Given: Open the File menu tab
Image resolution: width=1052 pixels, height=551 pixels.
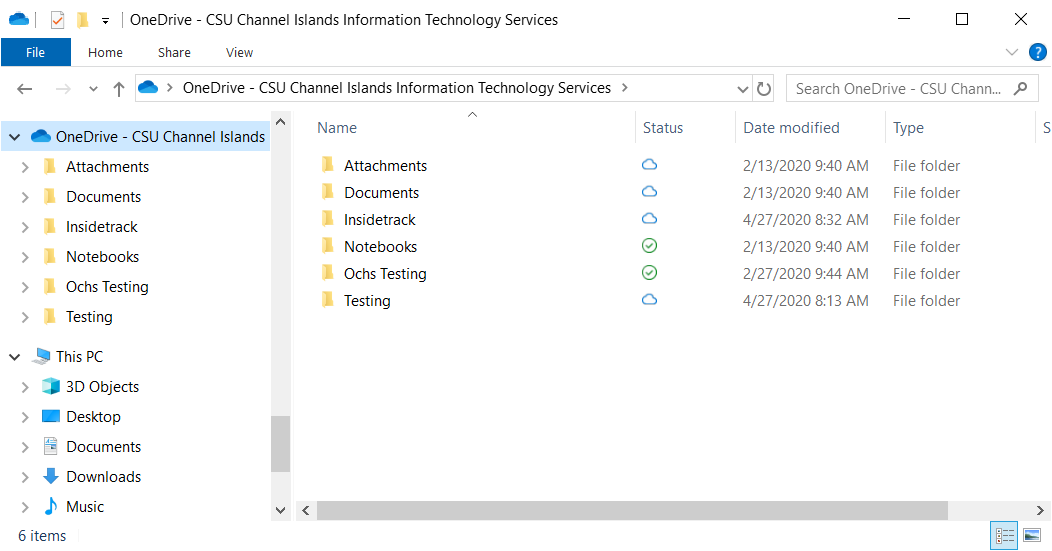Looking at the screenshot, I should tap(36, 52).
